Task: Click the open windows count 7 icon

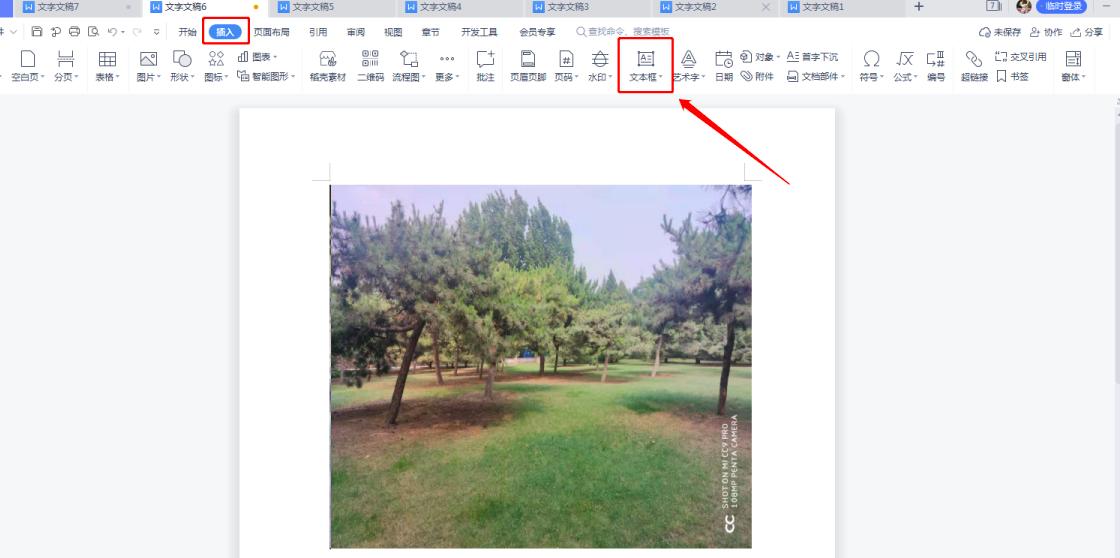Action: coord(994,6)
